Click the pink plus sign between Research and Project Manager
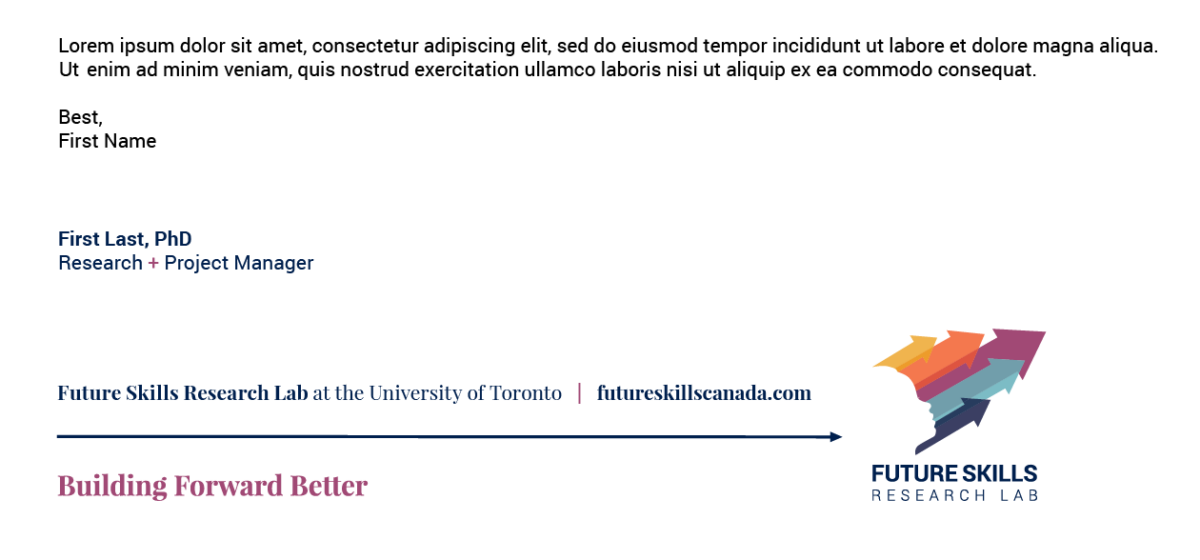This screenshot has width=1200, height=560. 153,263
